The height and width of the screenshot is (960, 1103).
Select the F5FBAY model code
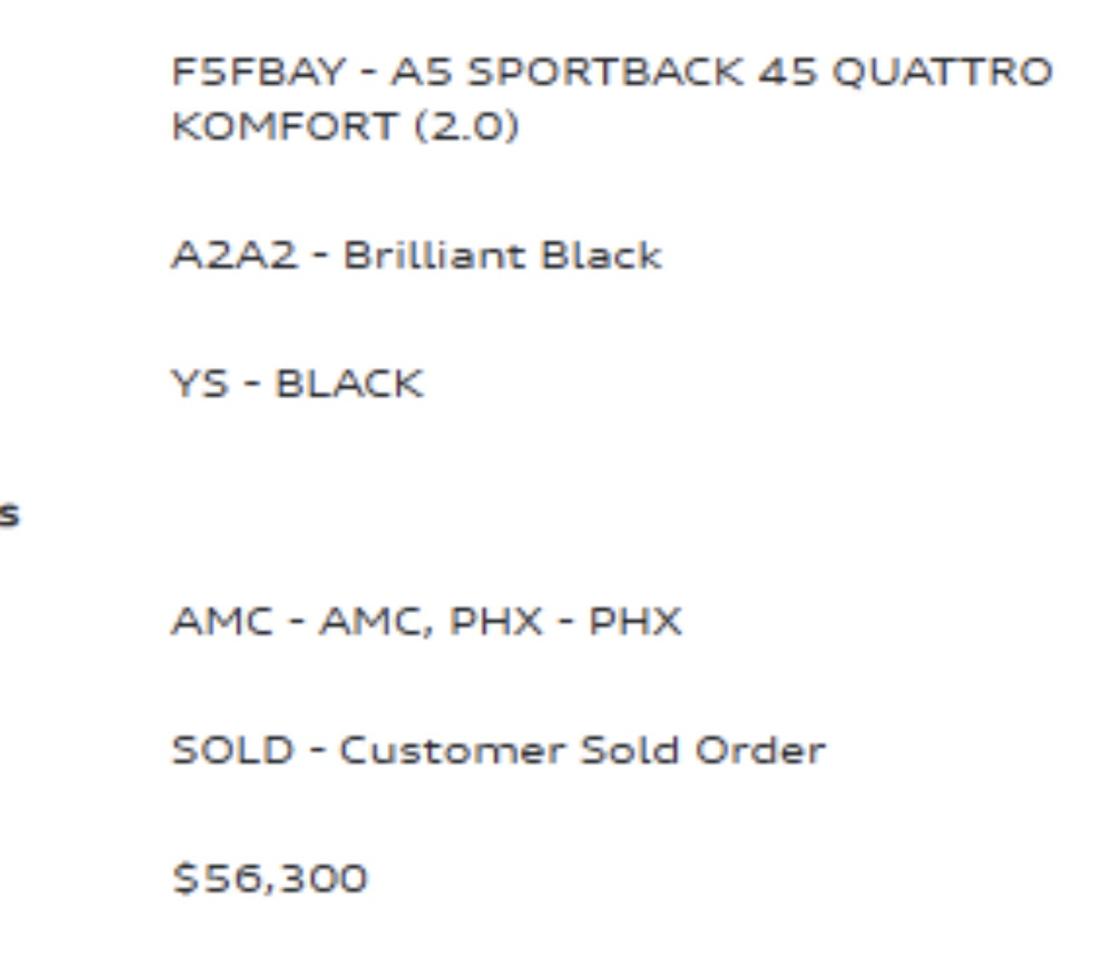pos(259,72)
